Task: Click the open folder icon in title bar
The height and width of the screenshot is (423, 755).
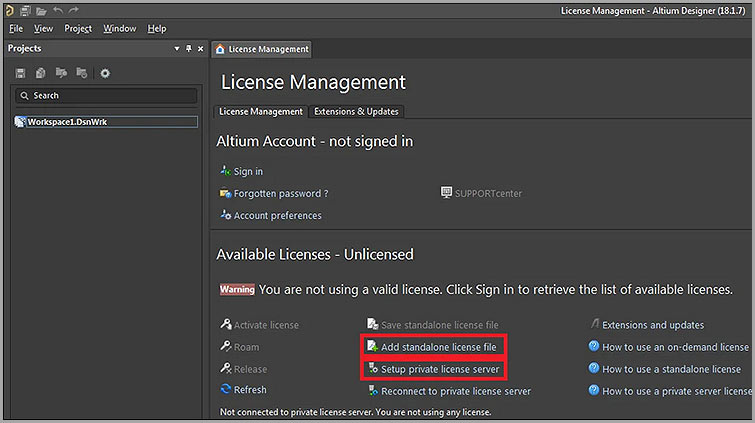Action: tap(41, 11)
